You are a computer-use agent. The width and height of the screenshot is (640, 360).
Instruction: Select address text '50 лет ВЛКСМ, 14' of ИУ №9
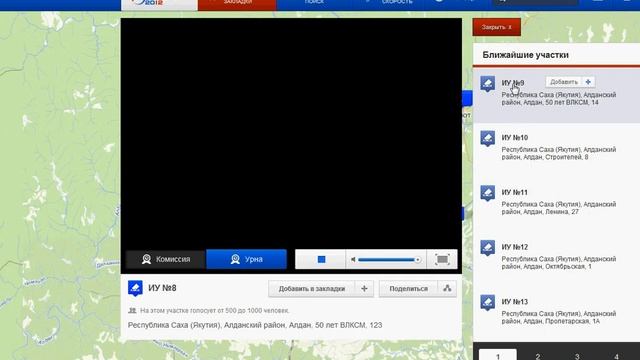[572, 102]
